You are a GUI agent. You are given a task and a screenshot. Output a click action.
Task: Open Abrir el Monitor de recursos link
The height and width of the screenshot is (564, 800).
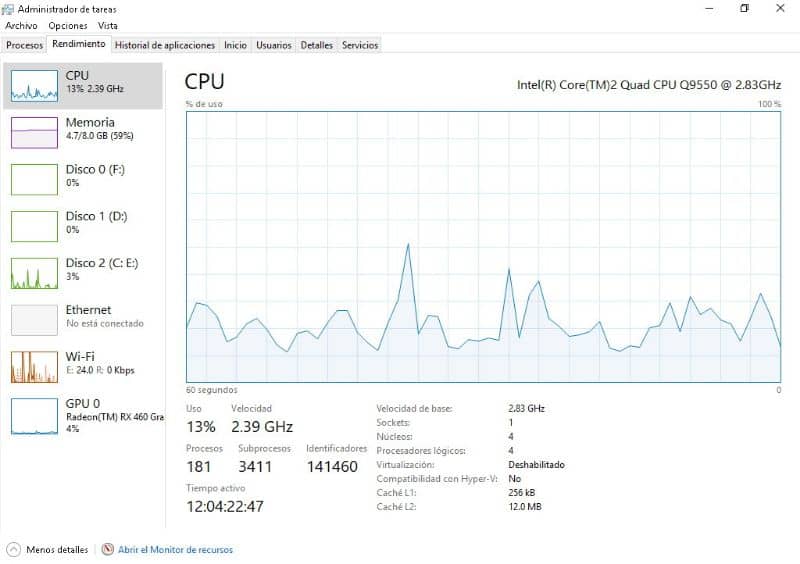[175, 550]
